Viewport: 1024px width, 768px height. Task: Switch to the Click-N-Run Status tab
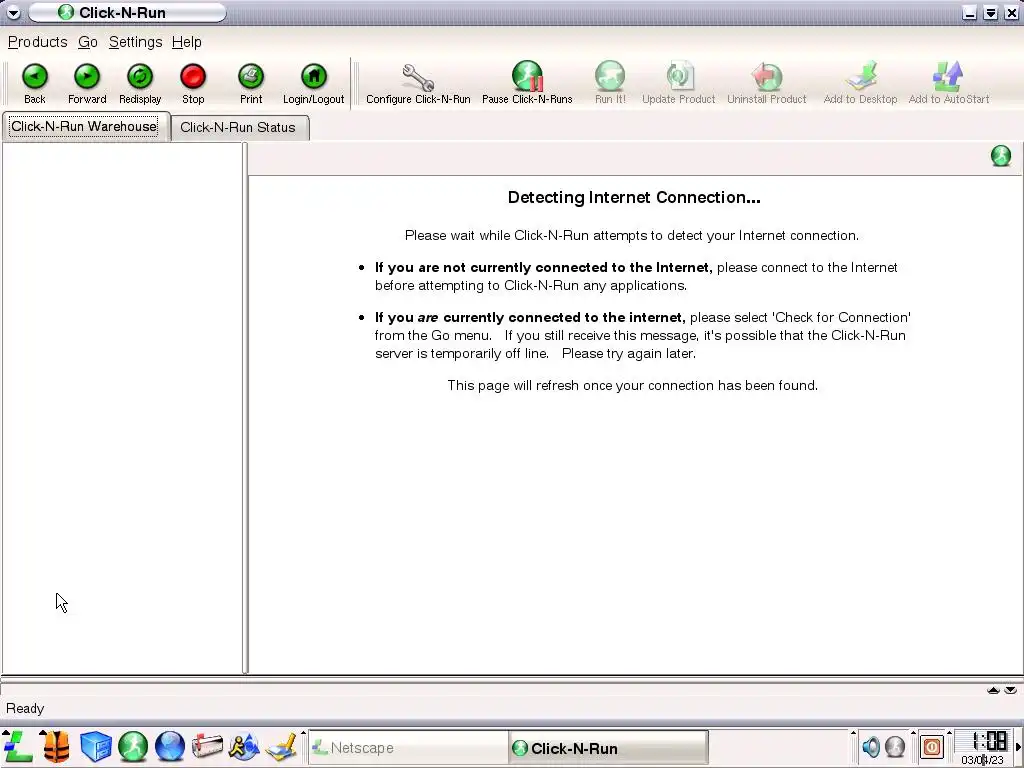(238, 127)
